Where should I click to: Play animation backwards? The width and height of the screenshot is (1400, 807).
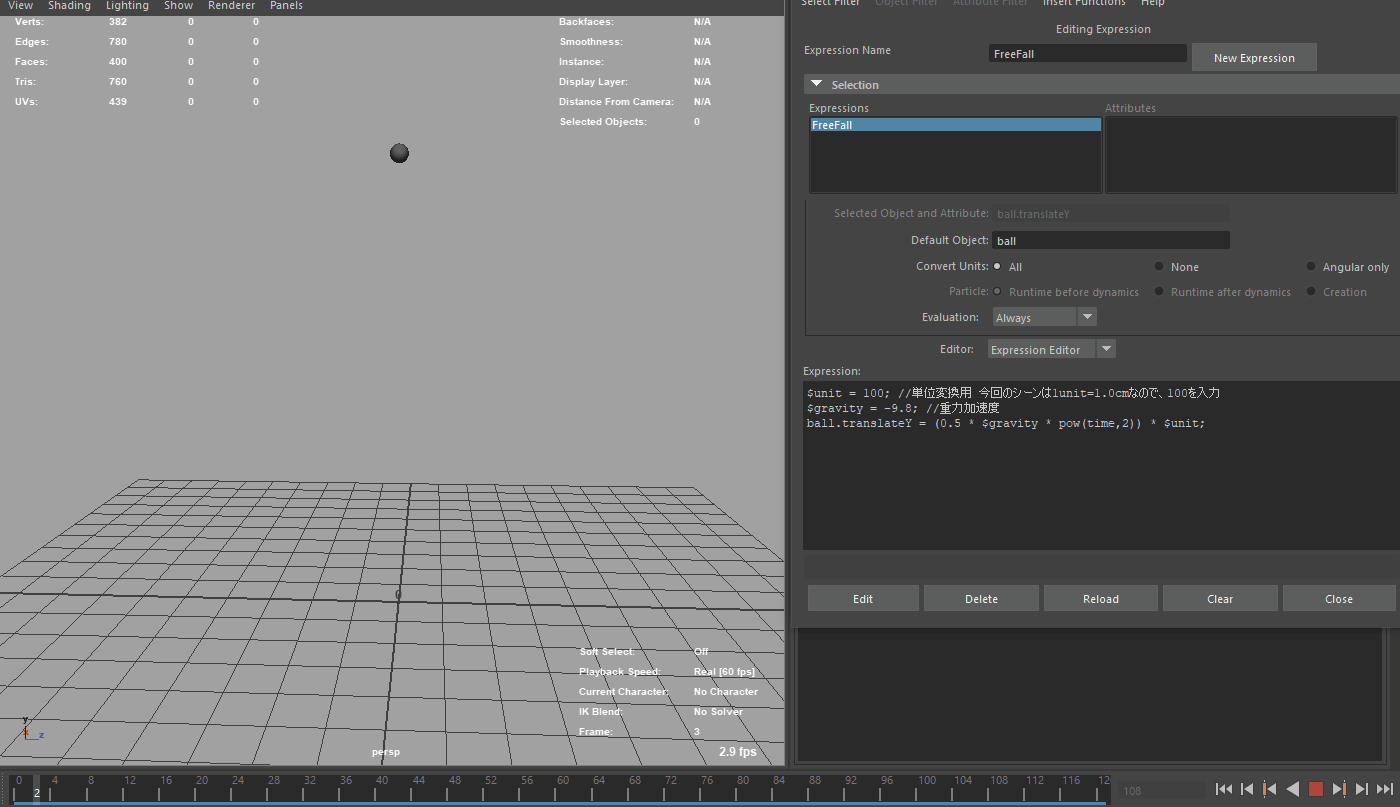point(1293,789)
